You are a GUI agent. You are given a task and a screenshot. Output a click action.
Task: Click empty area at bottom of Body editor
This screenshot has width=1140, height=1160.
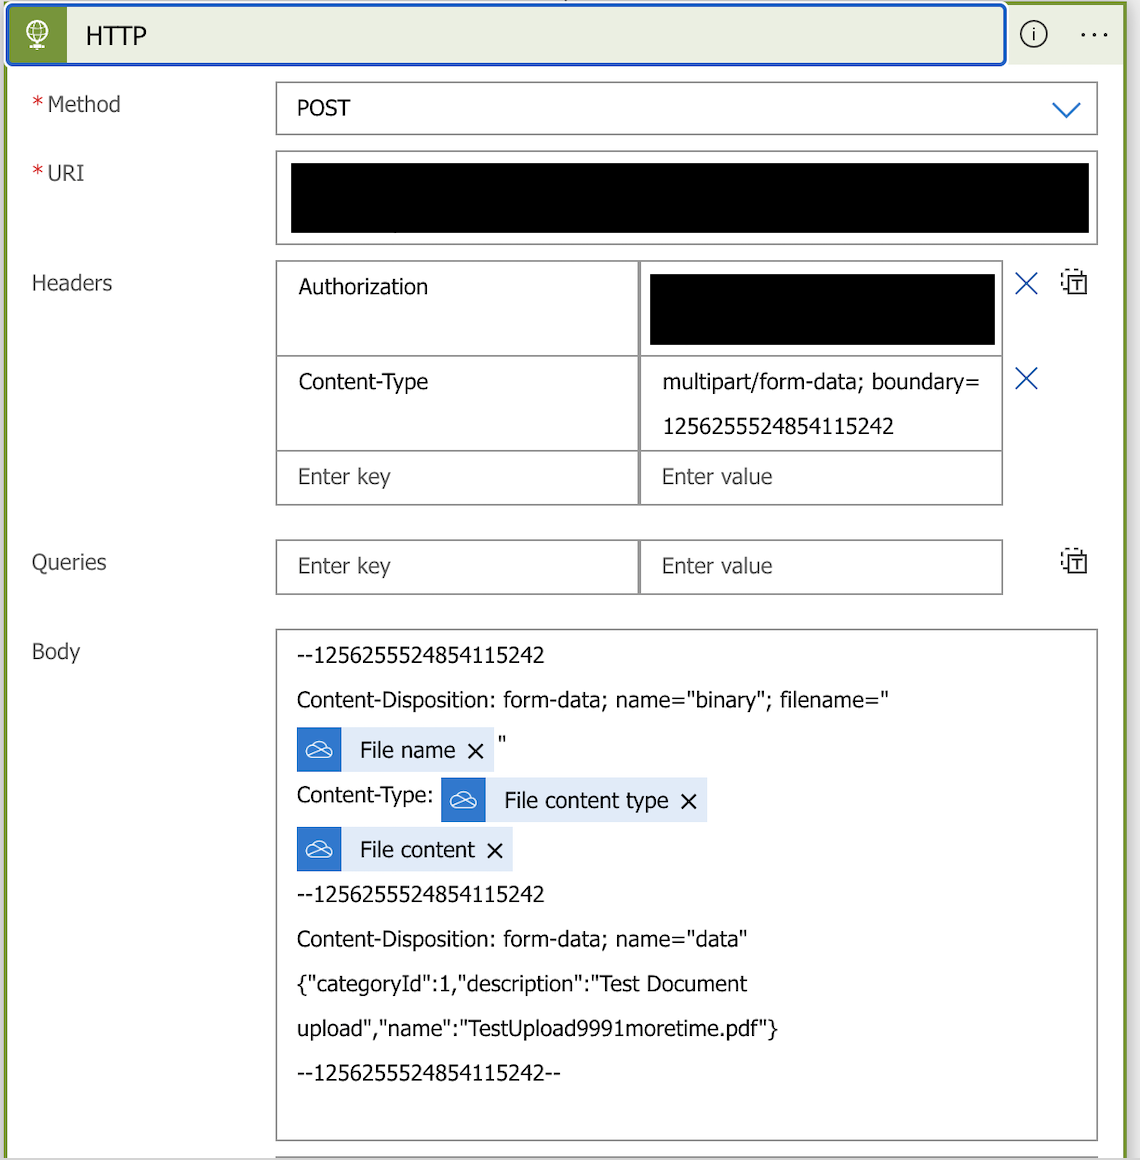point(686,1113)
